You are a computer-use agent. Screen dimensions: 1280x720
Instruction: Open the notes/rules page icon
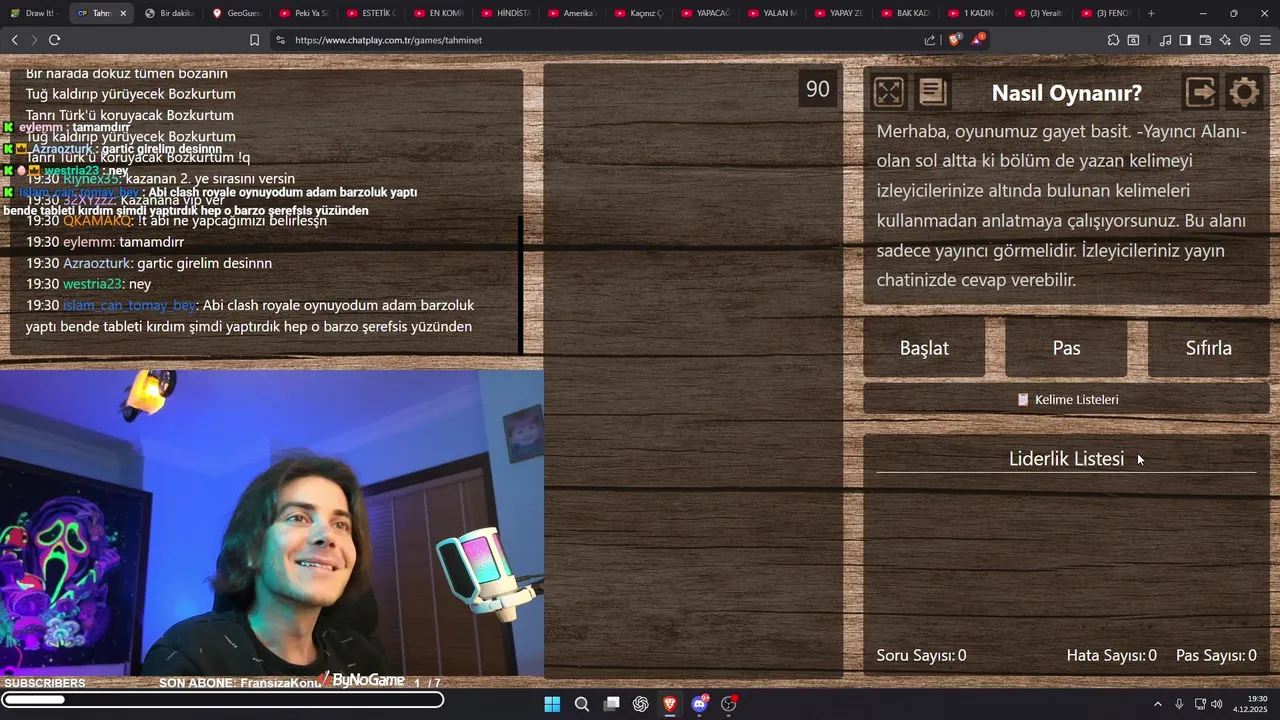[933, 92]
